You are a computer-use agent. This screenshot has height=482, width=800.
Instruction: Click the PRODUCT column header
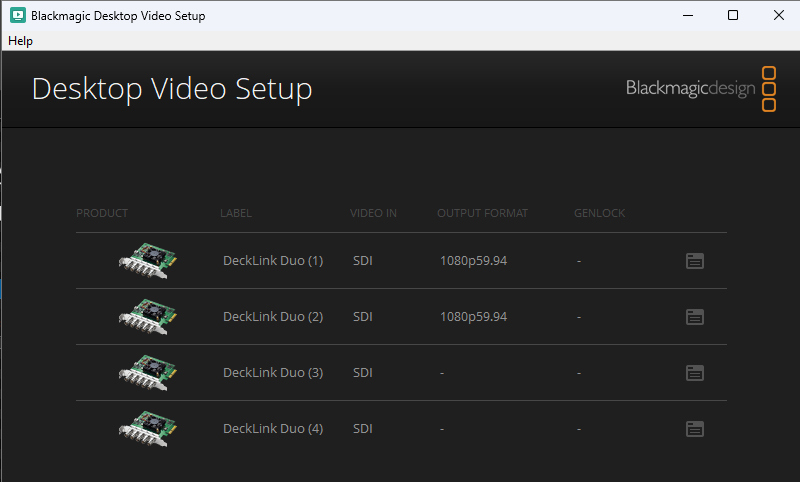102,213
